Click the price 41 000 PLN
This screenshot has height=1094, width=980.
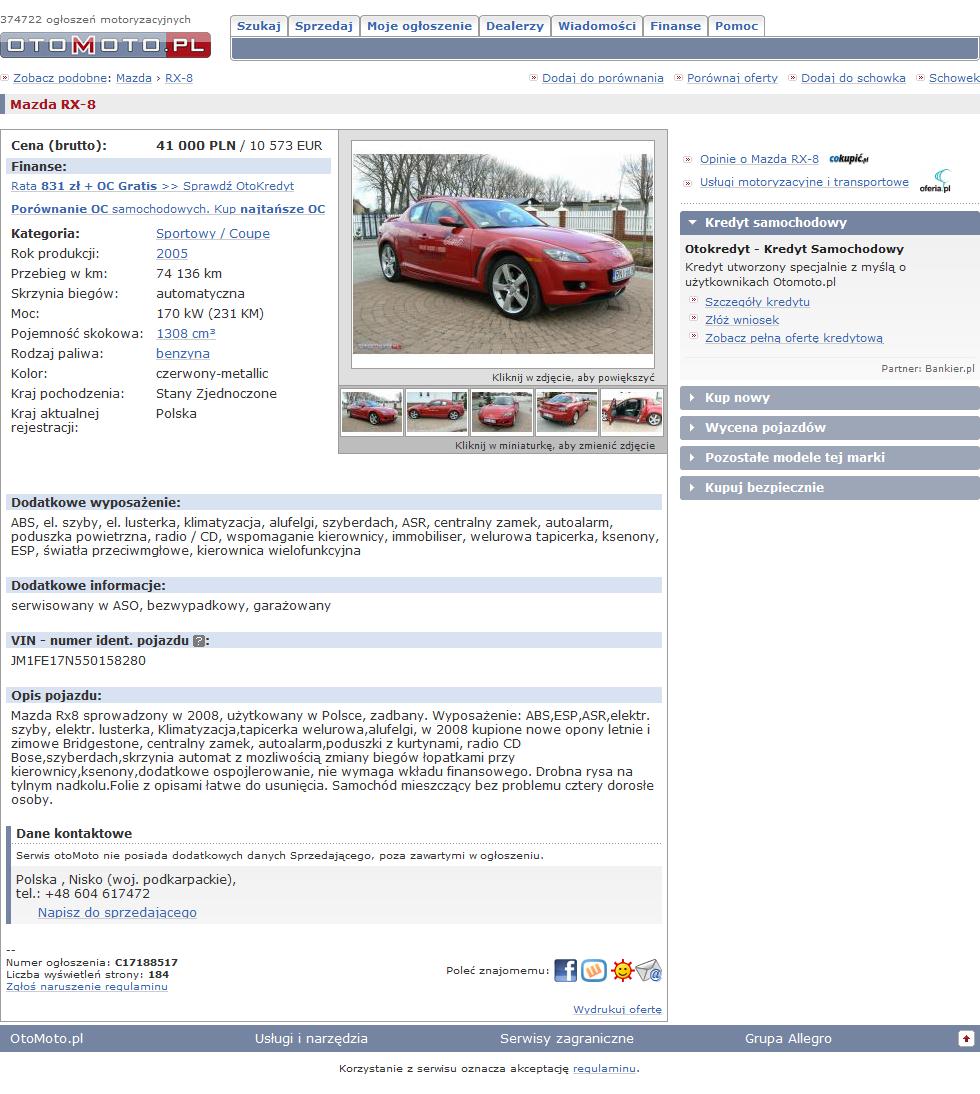[196, 146]
